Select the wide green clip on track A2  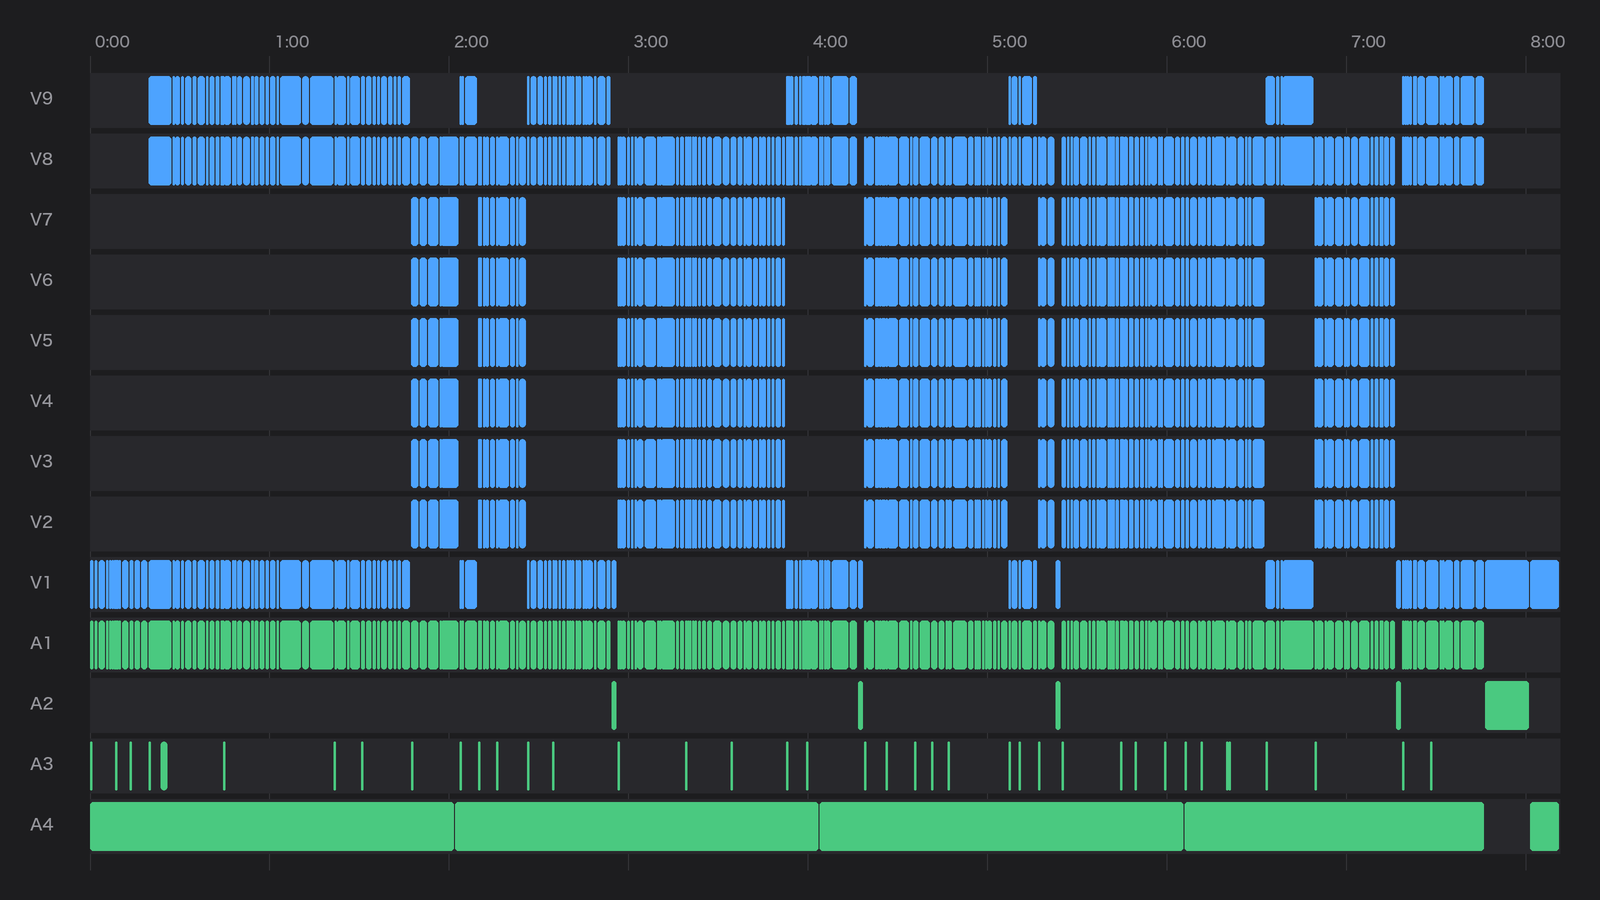point(1507,705)
